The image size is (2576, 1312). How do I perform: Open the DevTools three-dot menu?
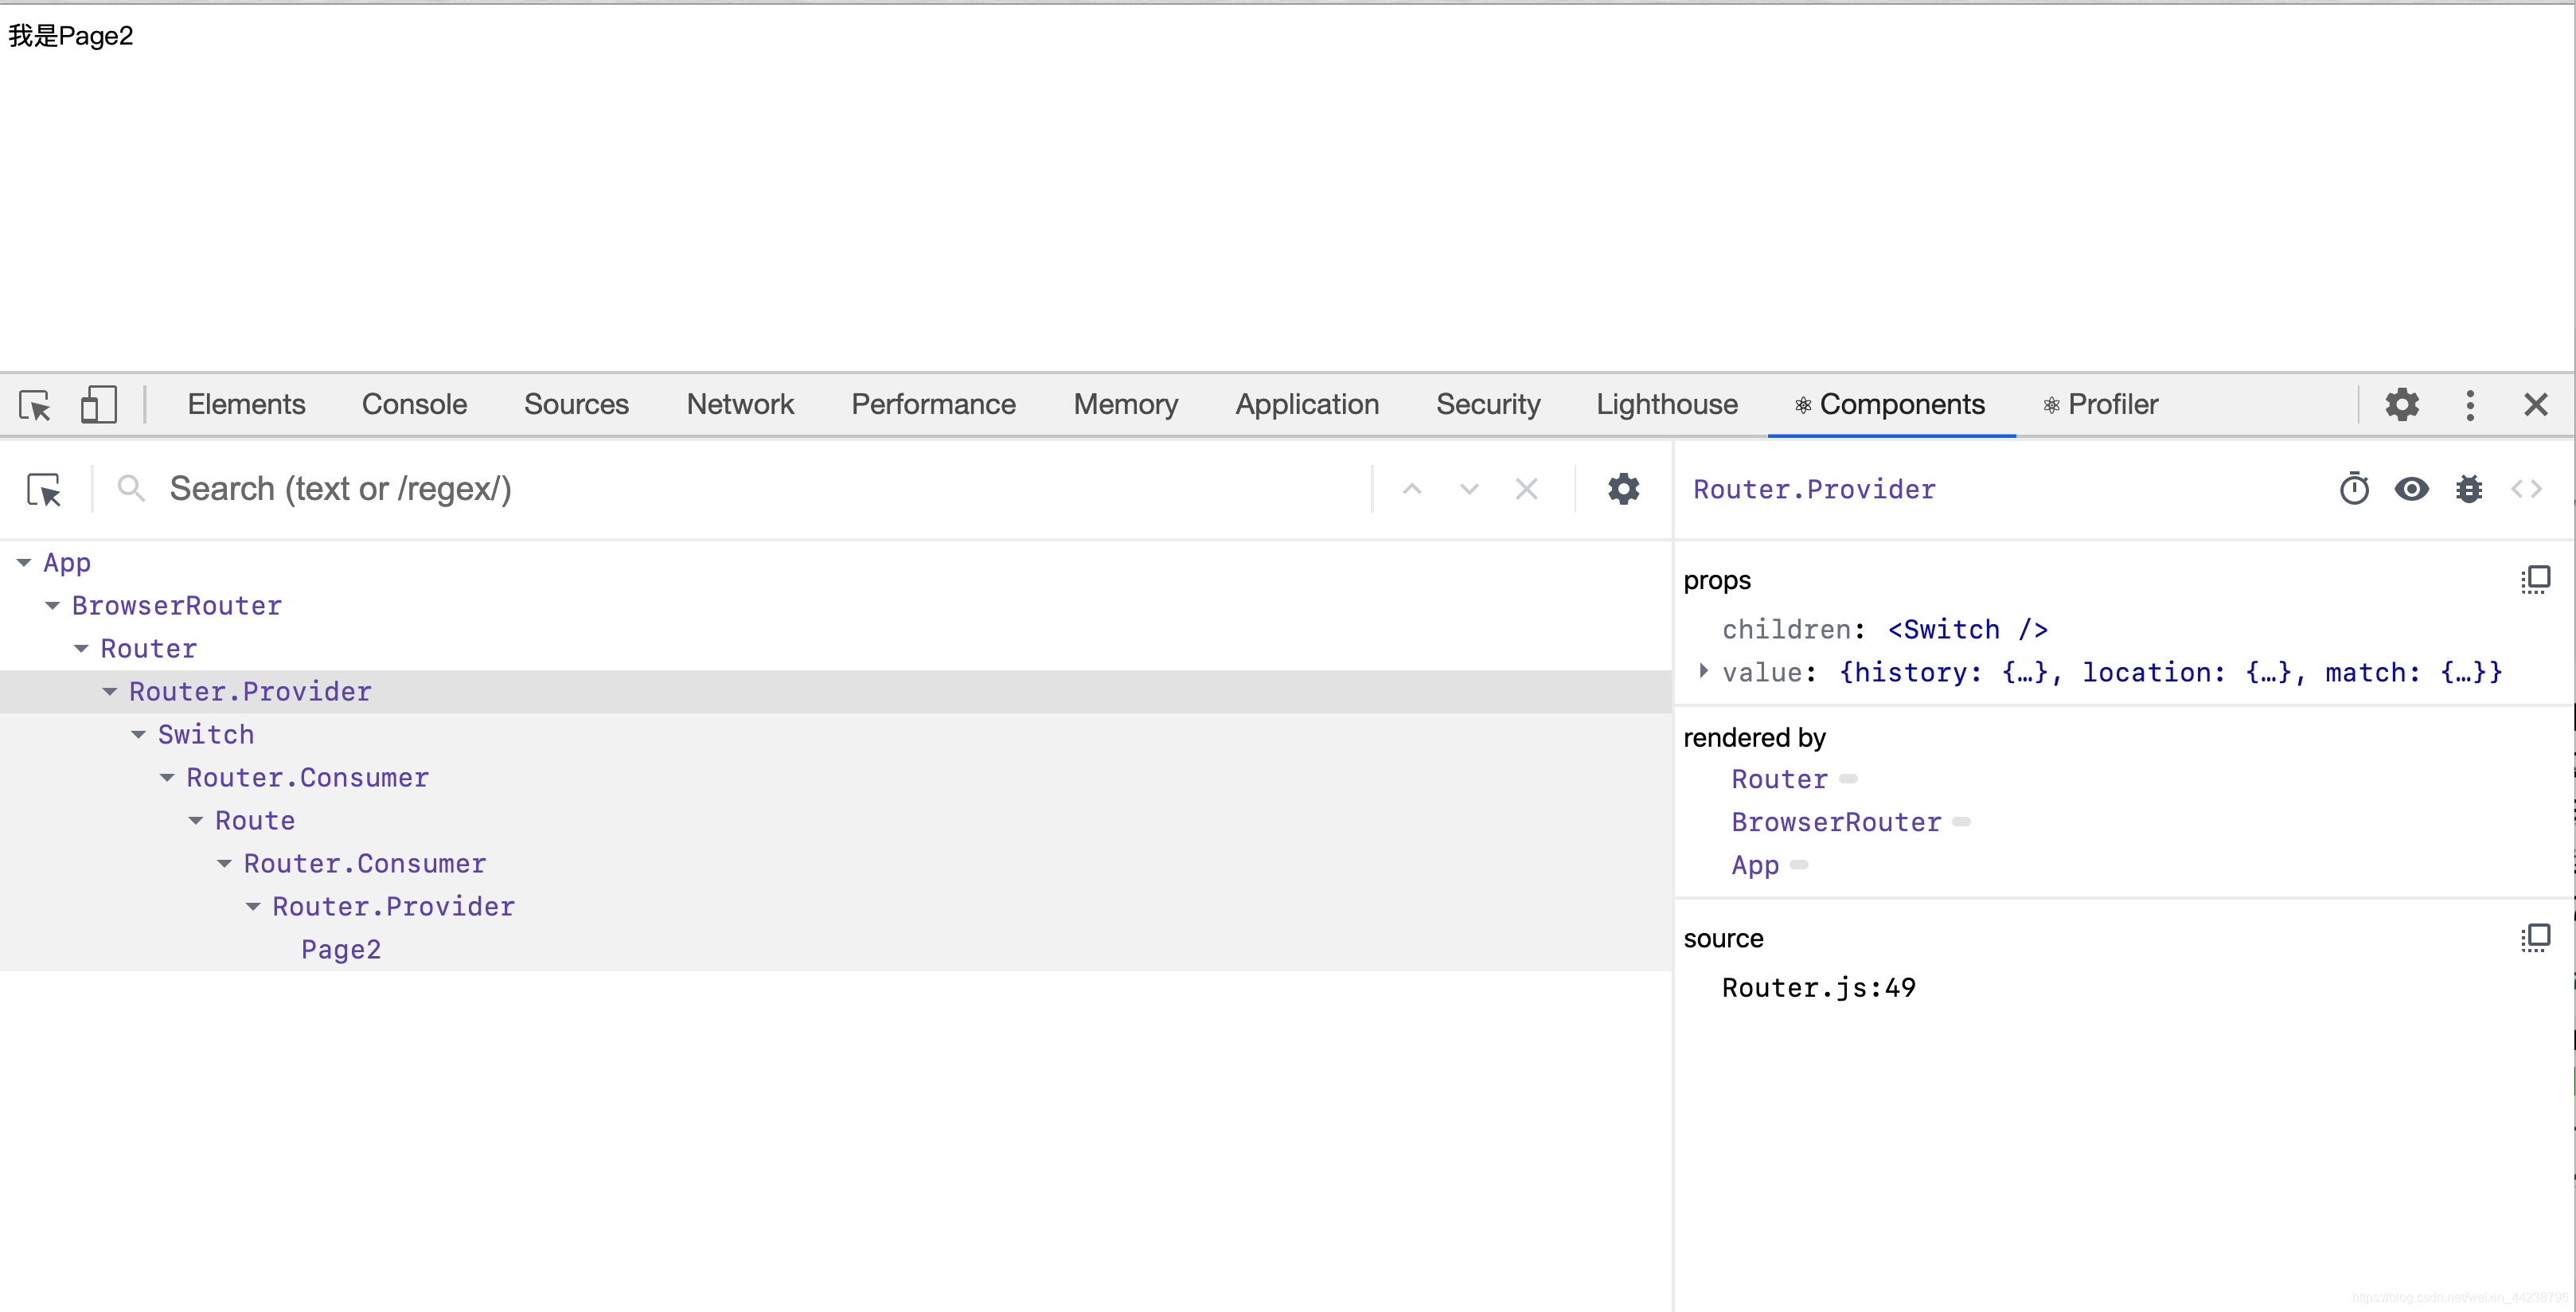2470,405
